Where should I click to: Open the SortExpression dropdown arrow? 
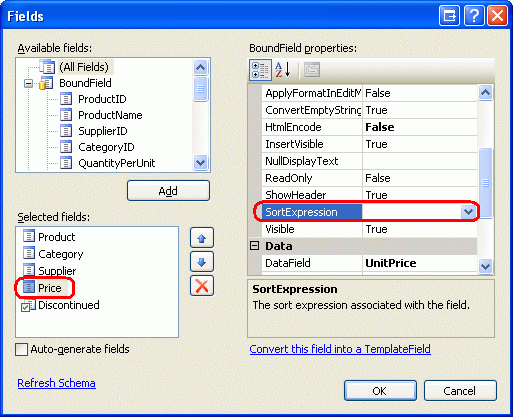tap(468, 212)
